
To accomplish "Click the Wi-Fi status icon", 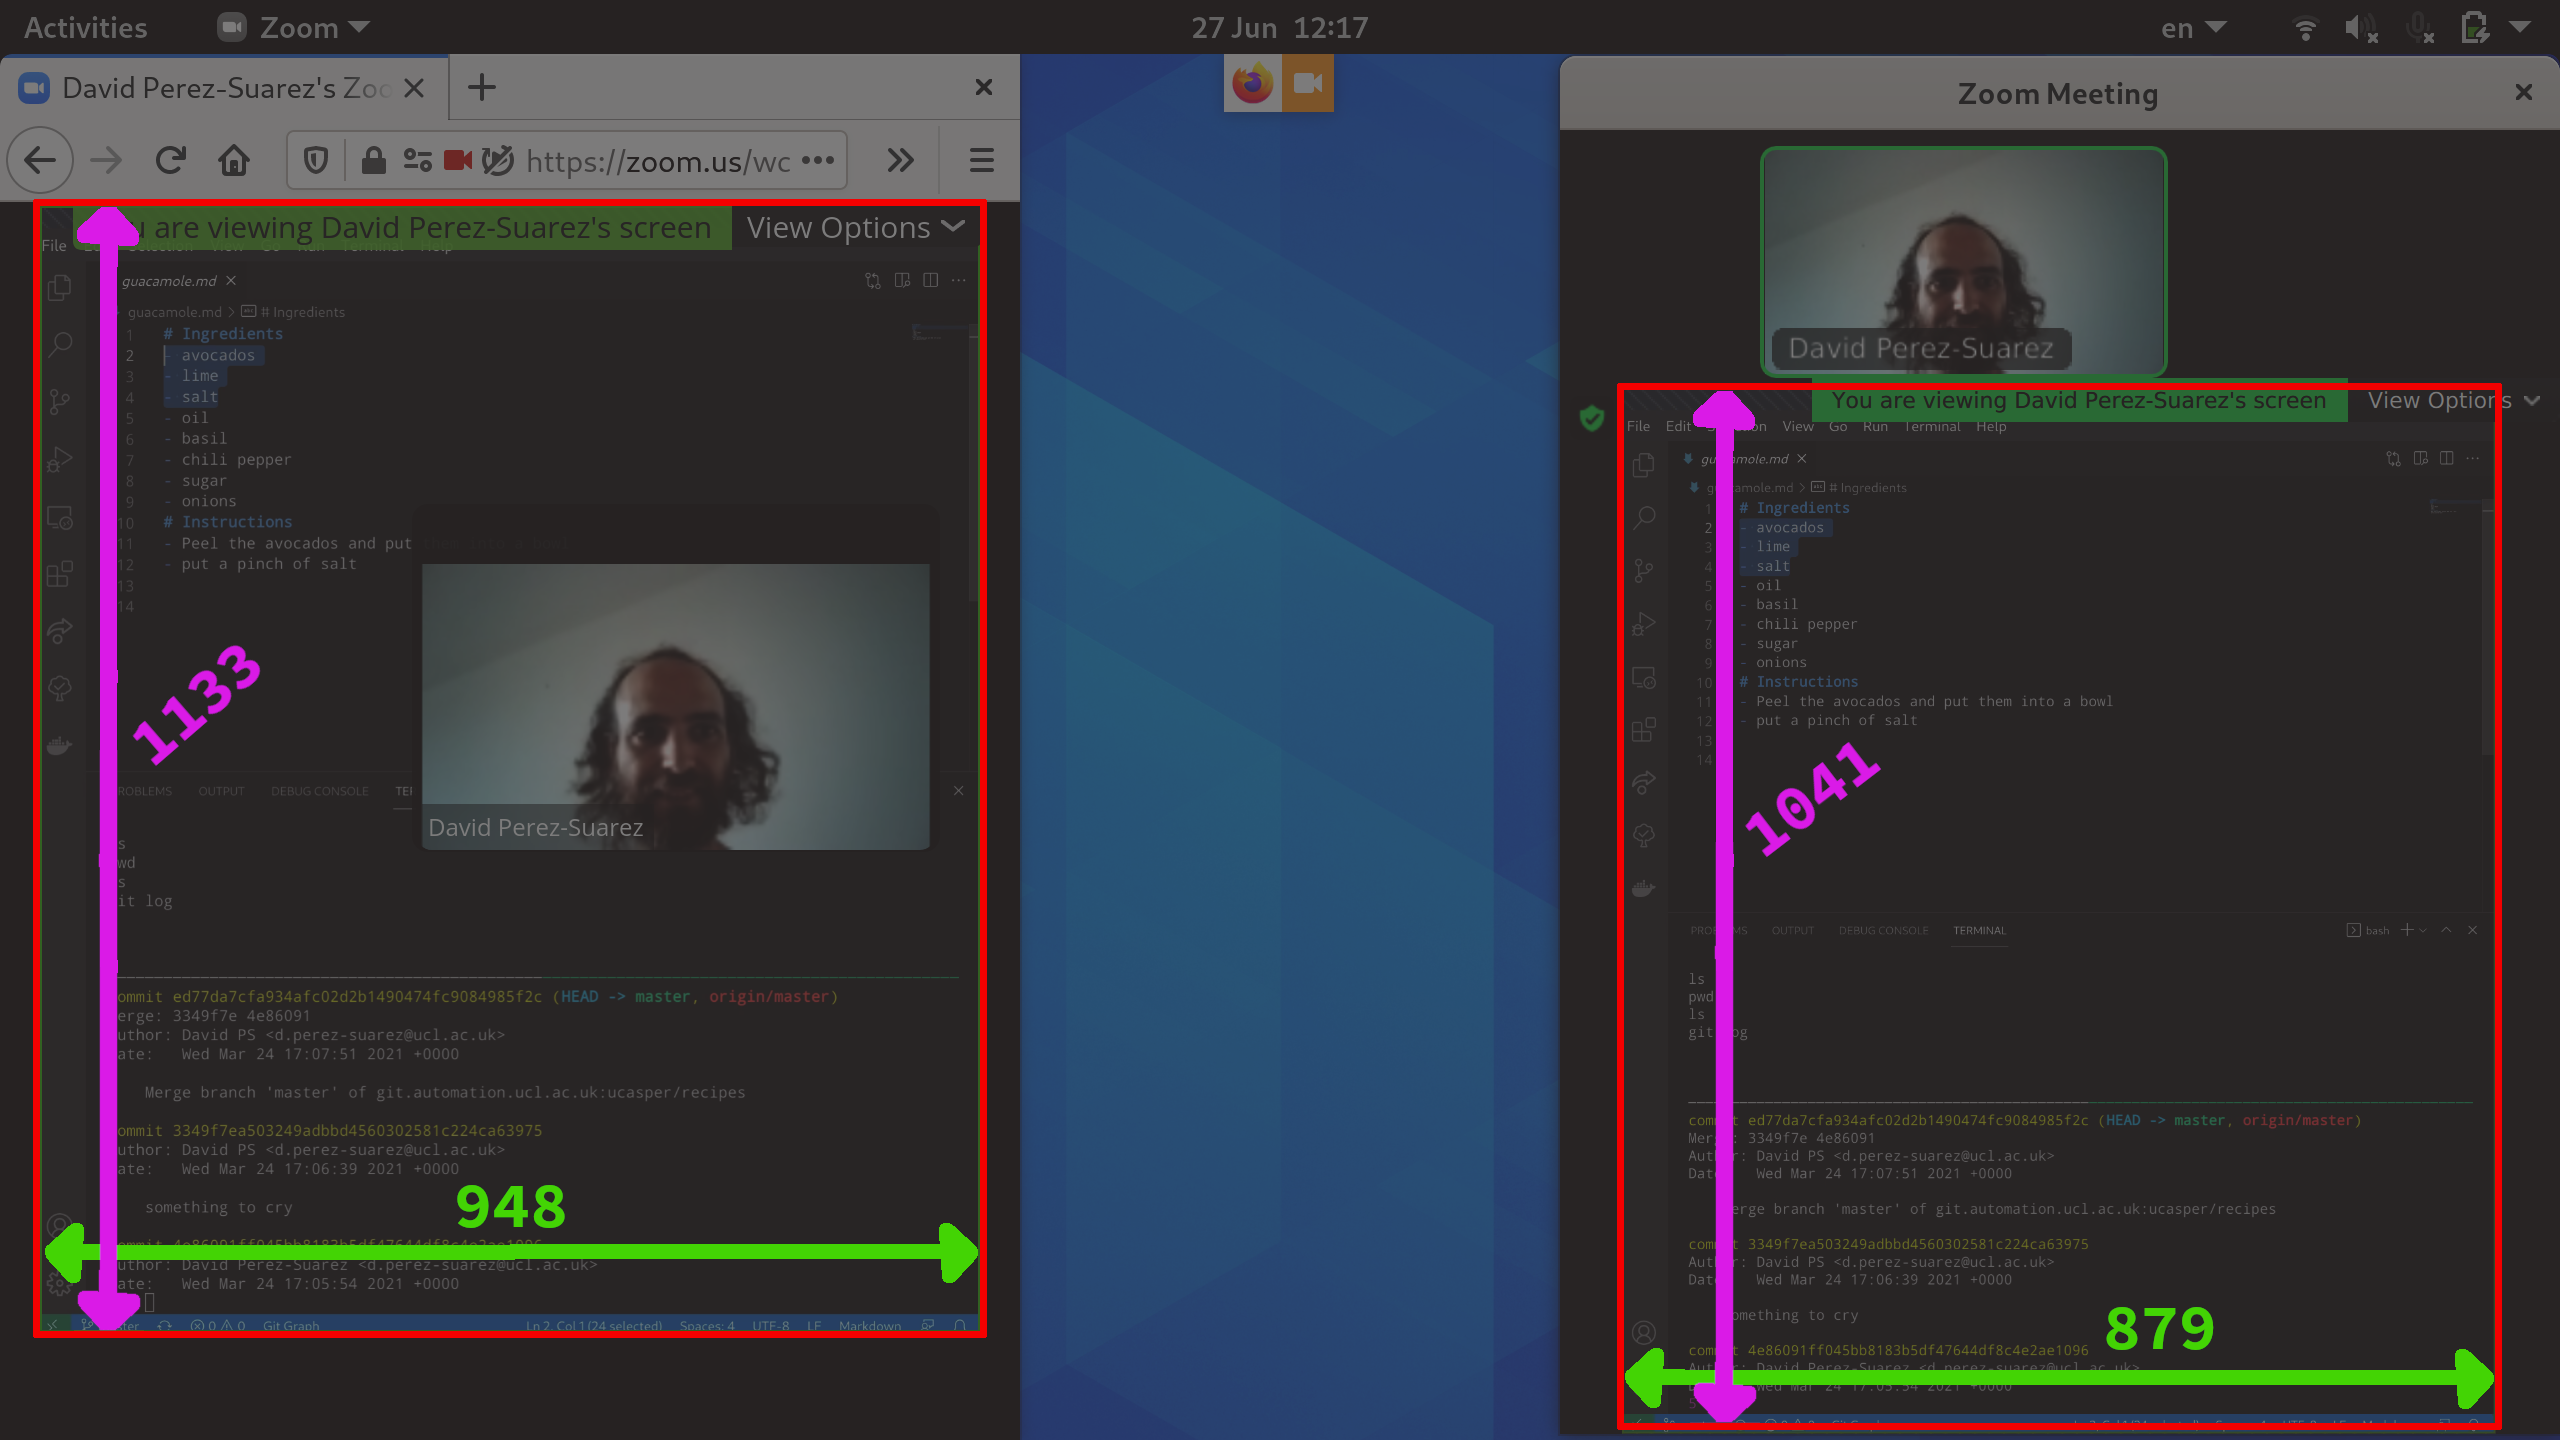I will (2306, 28).
